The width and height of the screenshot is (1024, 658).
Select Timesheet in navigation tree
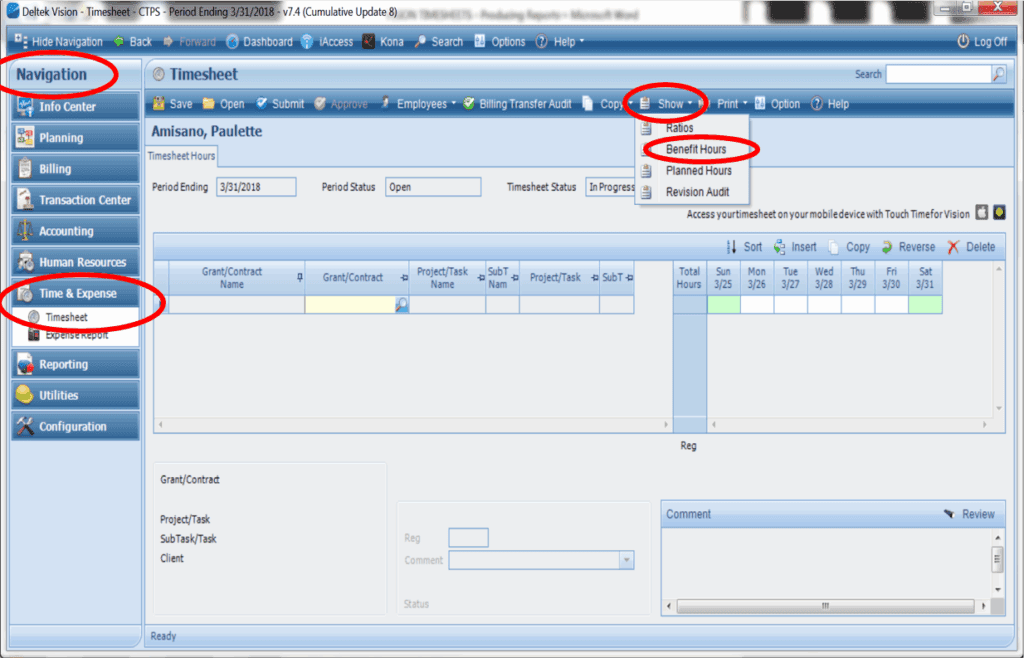tap(66, 317)
